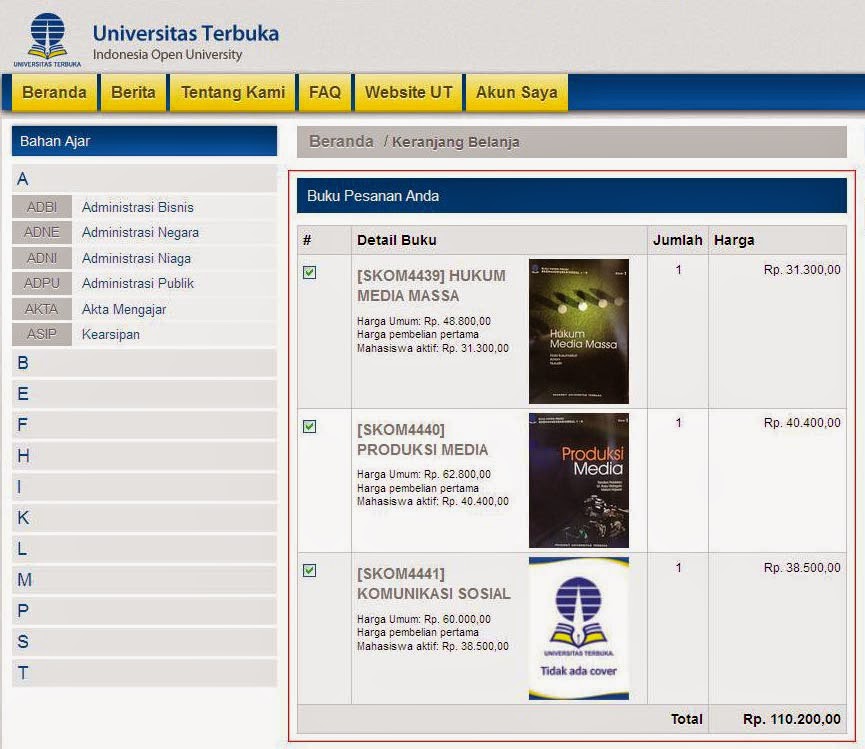Switch to the Berita tab
The height and width of the screenshot is (749, 865).
click(134, 91)
